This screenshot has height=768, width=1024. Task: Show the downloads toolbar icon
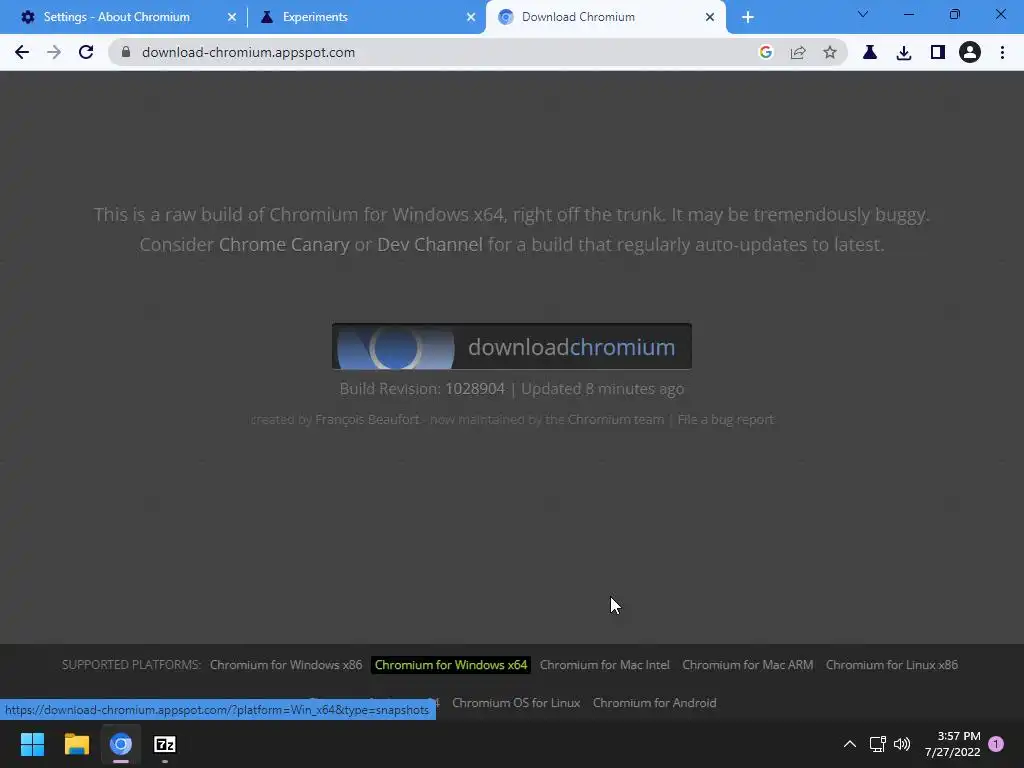[903, 52]
